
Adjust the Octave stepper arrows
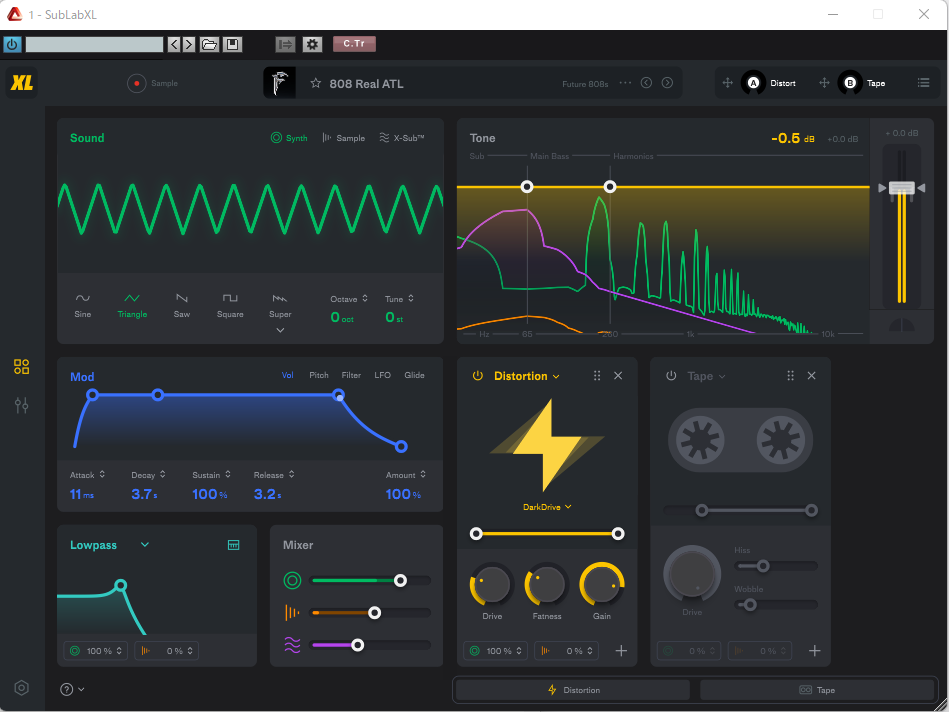pyautogui.click(x=365, y=298)
